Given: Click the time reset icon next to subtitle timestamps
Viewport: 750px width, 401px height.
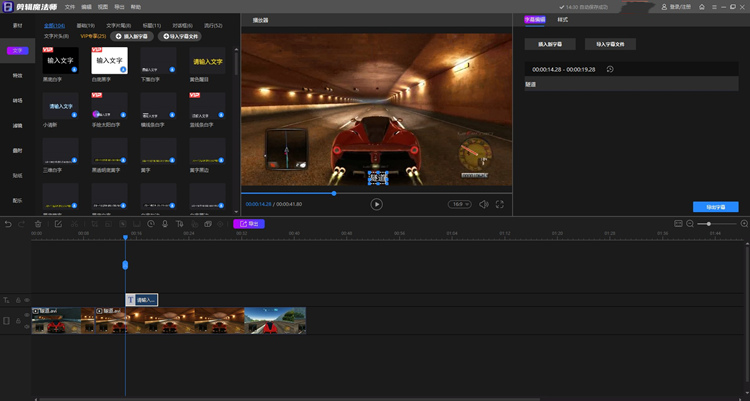Looking at the screenshot, I should coord(610,69).
